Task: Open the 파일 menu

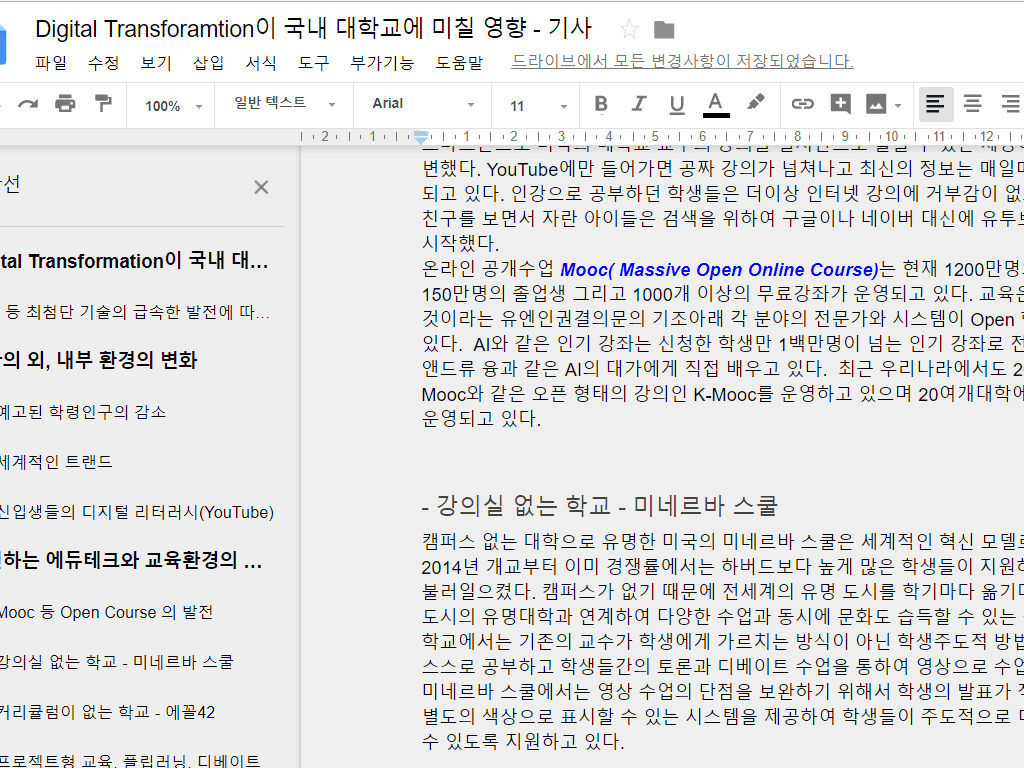Action: click(51, 63)
